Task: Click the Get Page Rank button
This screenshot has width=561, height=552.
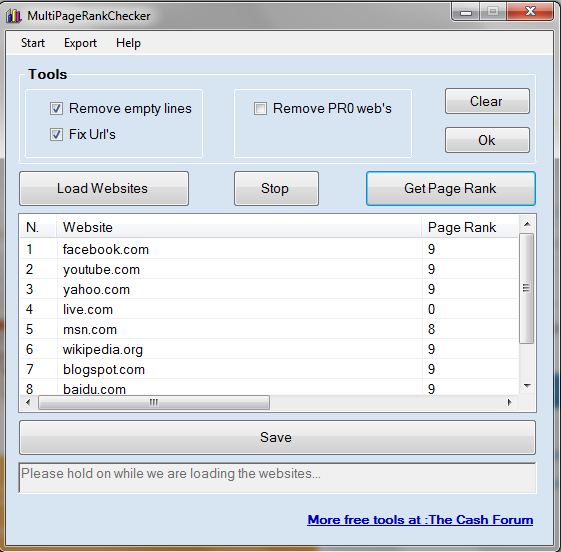Action: (x=451, y=189)
